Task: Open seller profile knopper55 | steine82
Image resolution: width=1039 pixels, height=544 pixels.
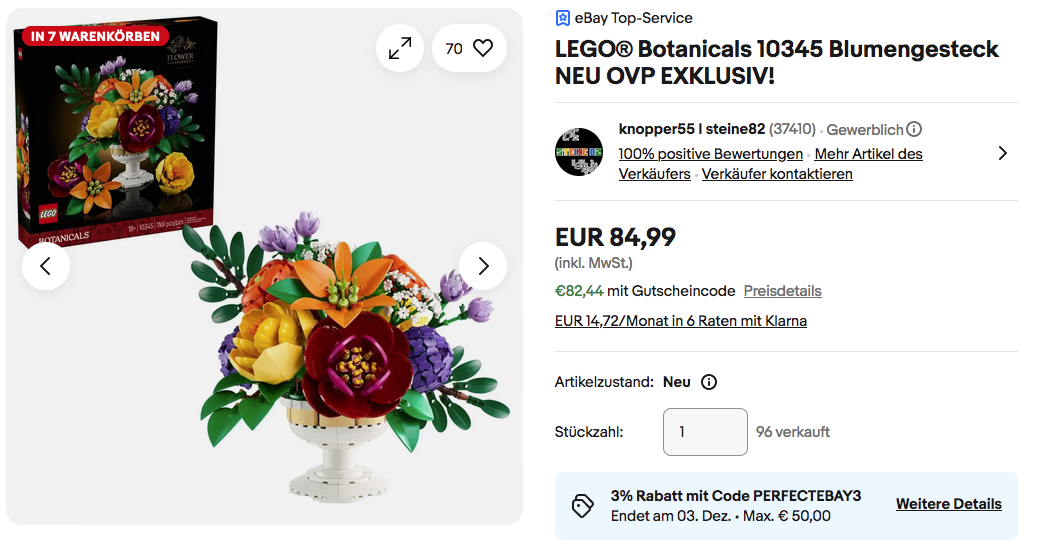Action: (x=692, y=129)
